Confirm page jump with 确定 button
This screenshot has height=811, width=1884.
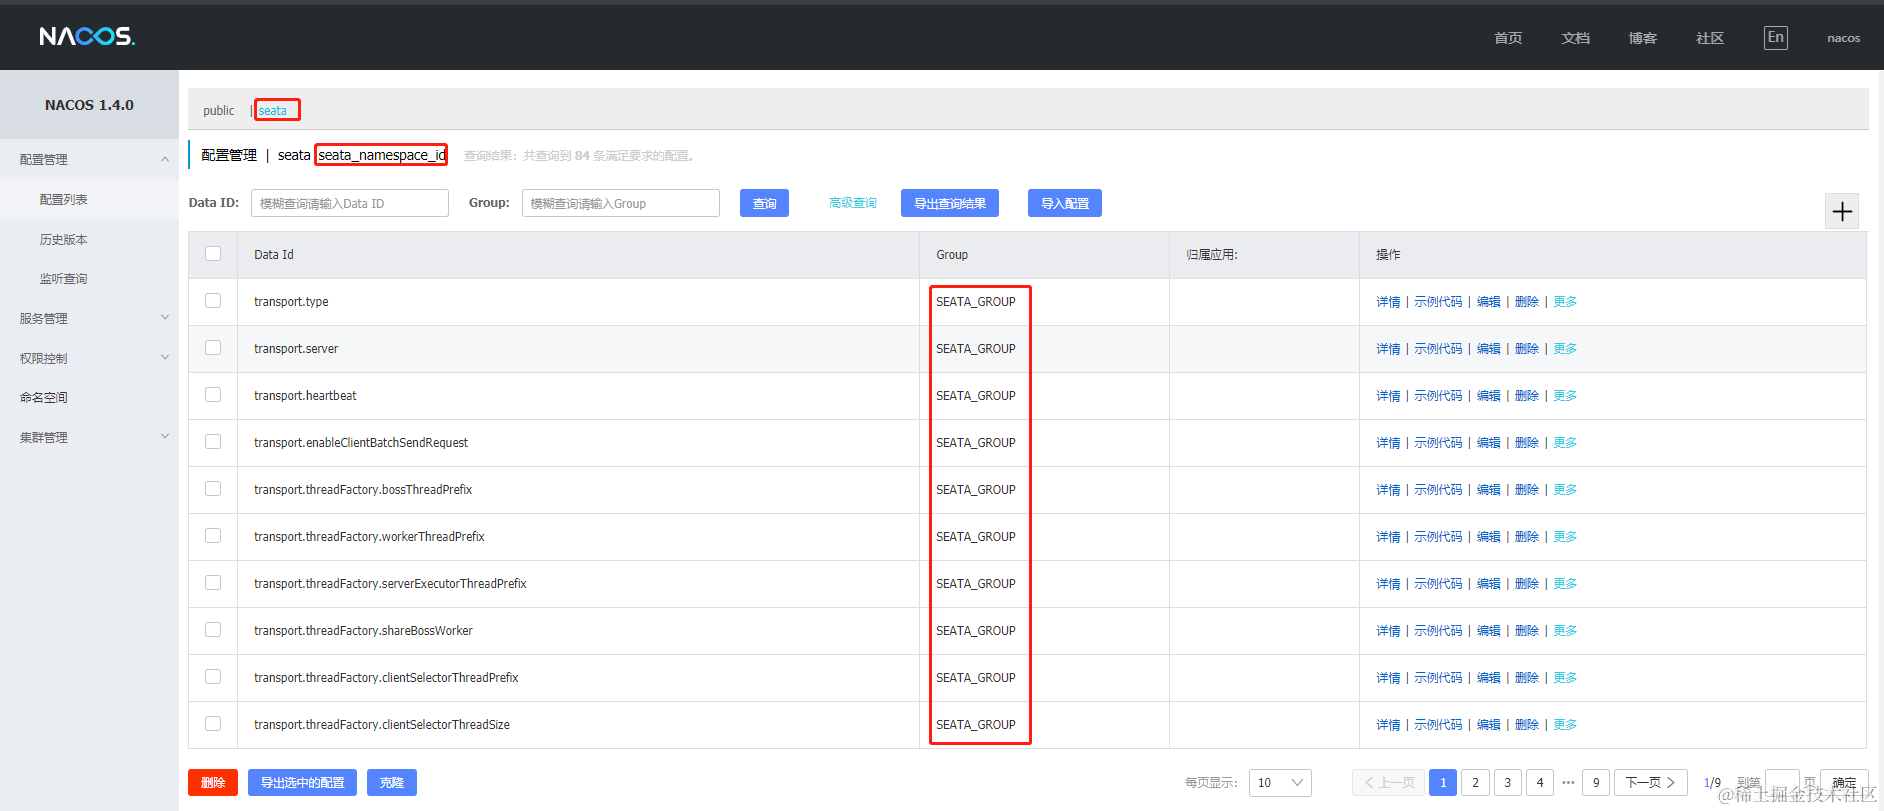click(x=1844, y=783)
